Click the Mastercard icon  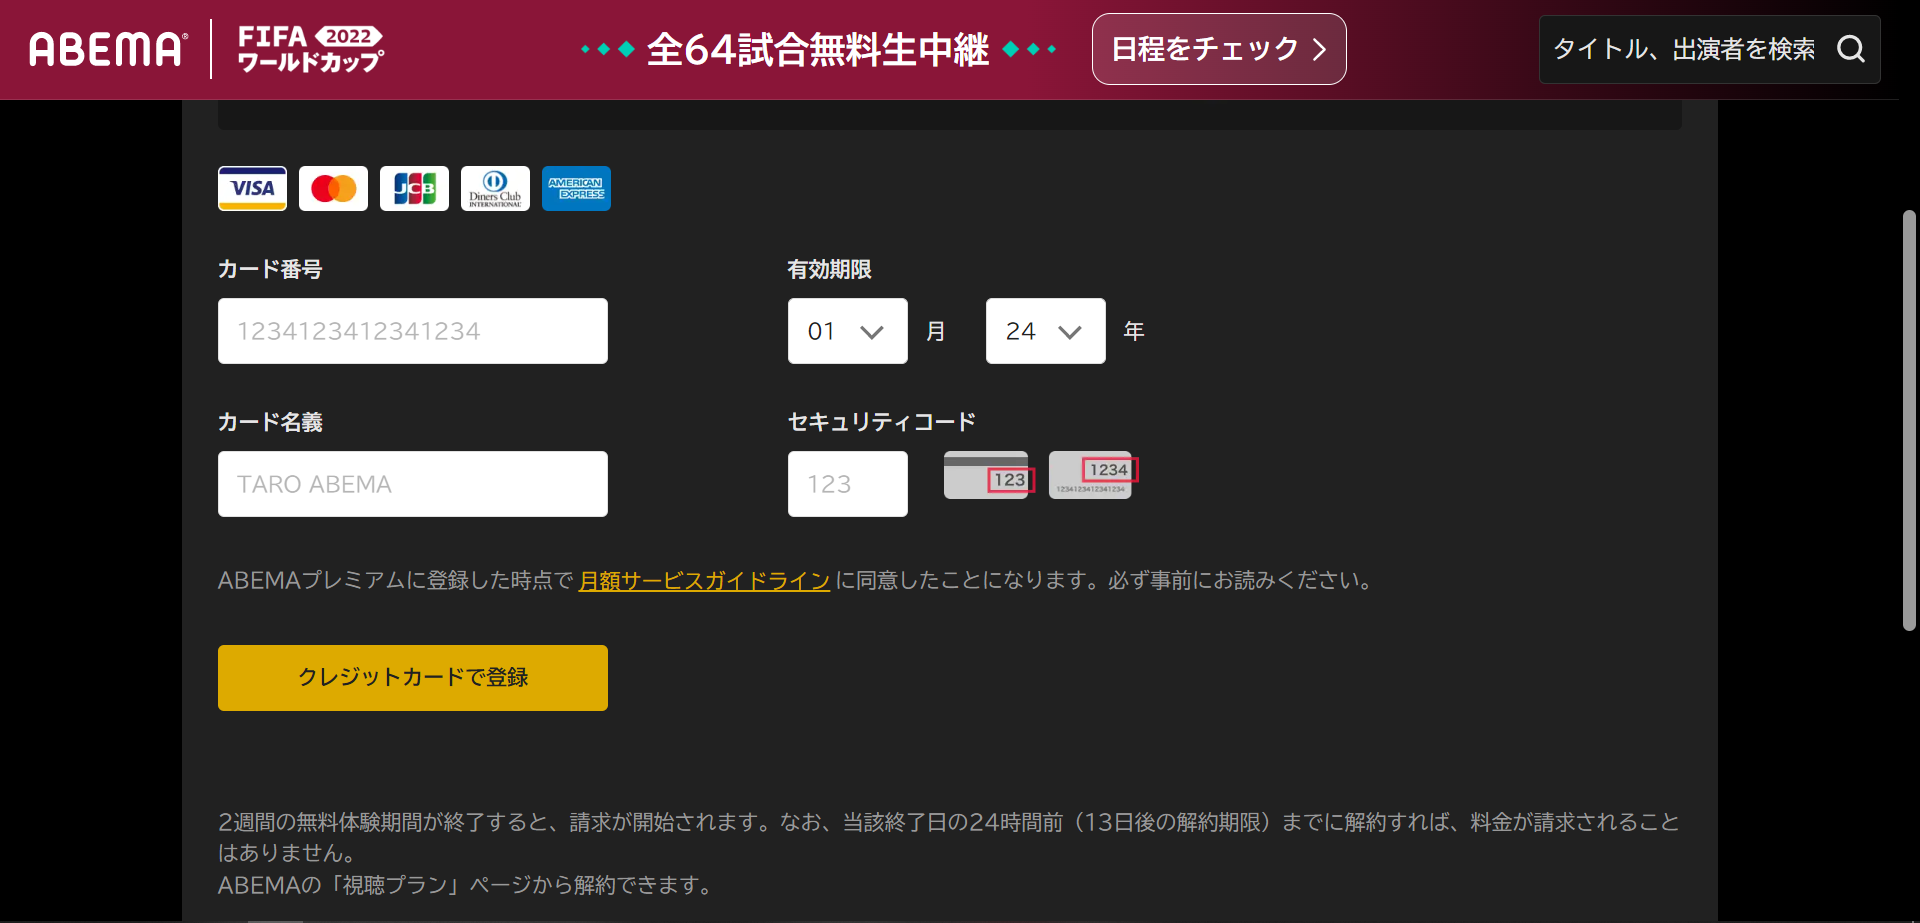coord(333,188)
